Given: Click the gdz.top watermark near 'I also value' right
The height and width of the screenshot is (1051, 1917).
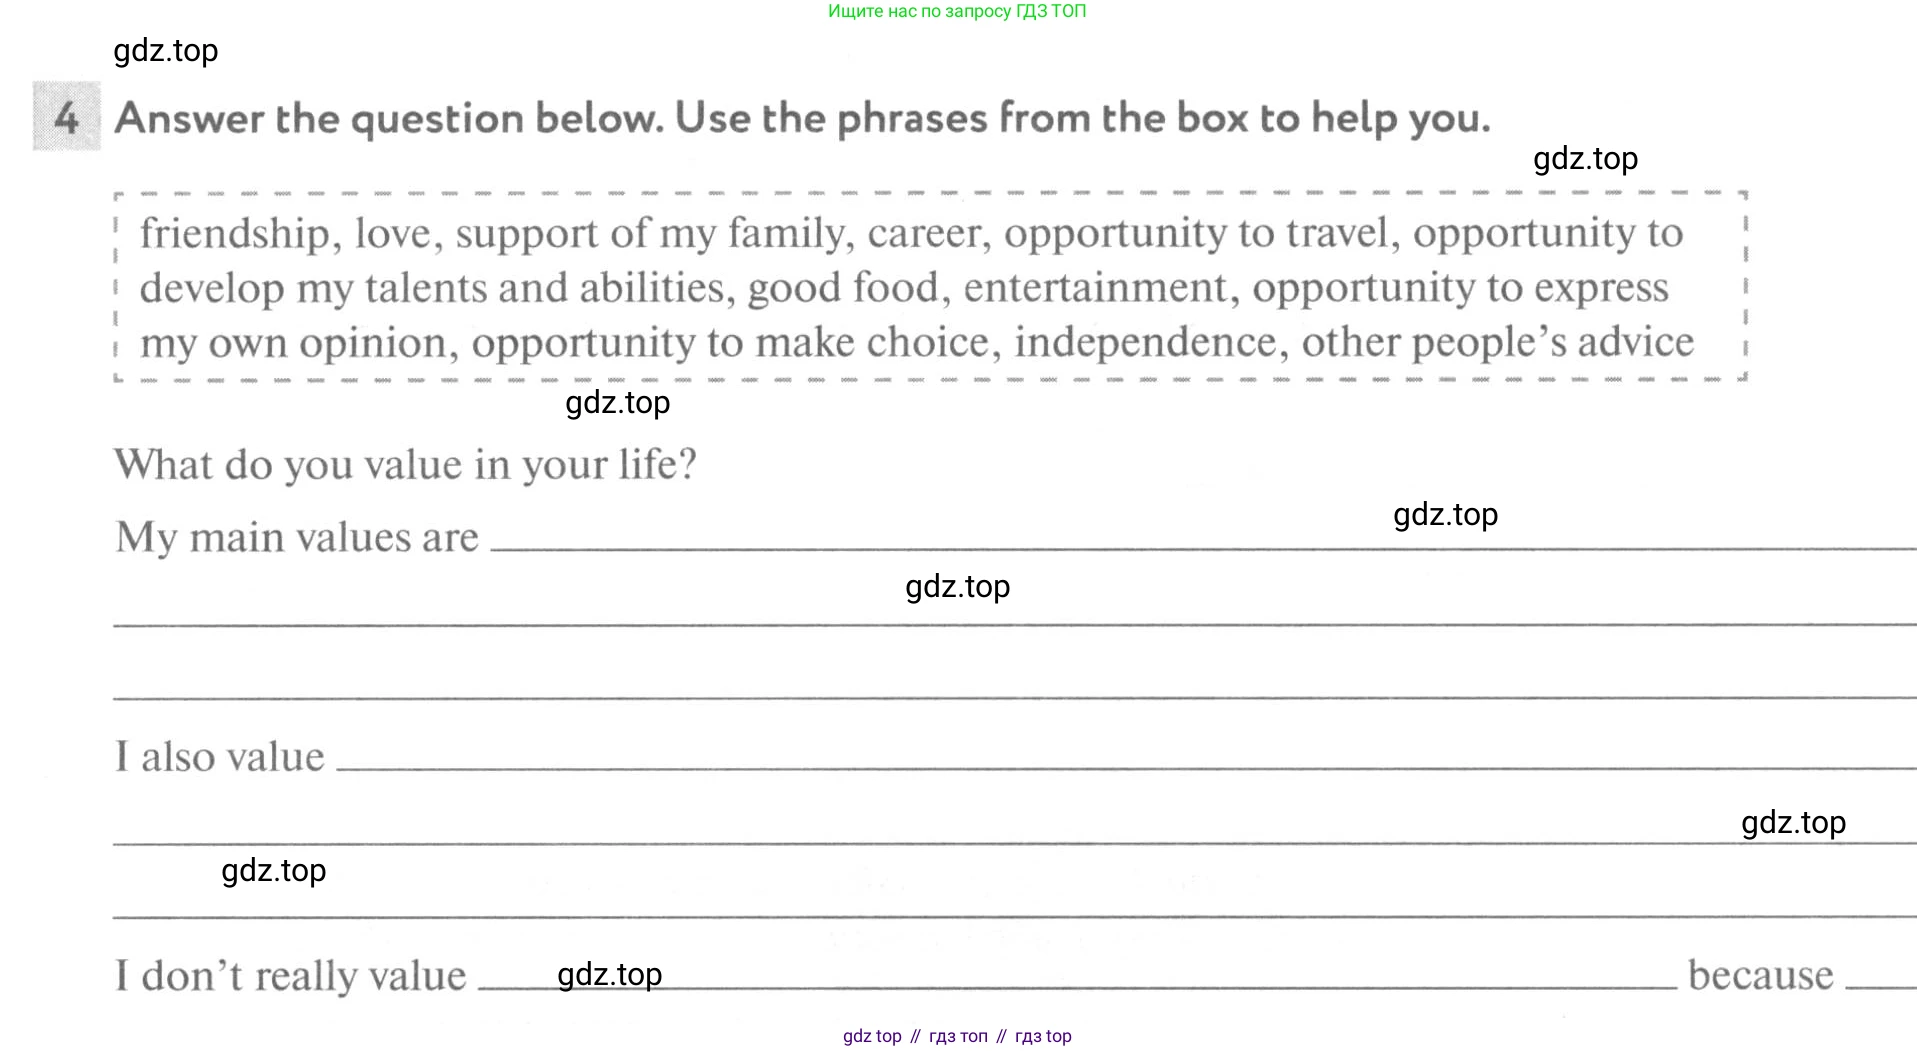Looking at the screenshot, I should [x=1793, y=823].
